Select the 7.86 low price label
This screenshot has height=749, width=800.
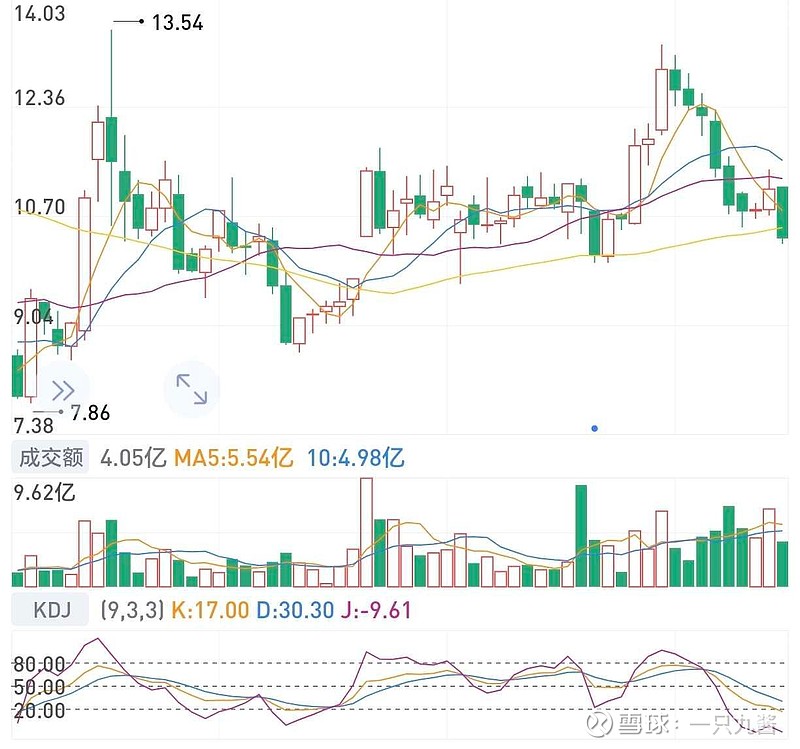click(x=90, y=412)
